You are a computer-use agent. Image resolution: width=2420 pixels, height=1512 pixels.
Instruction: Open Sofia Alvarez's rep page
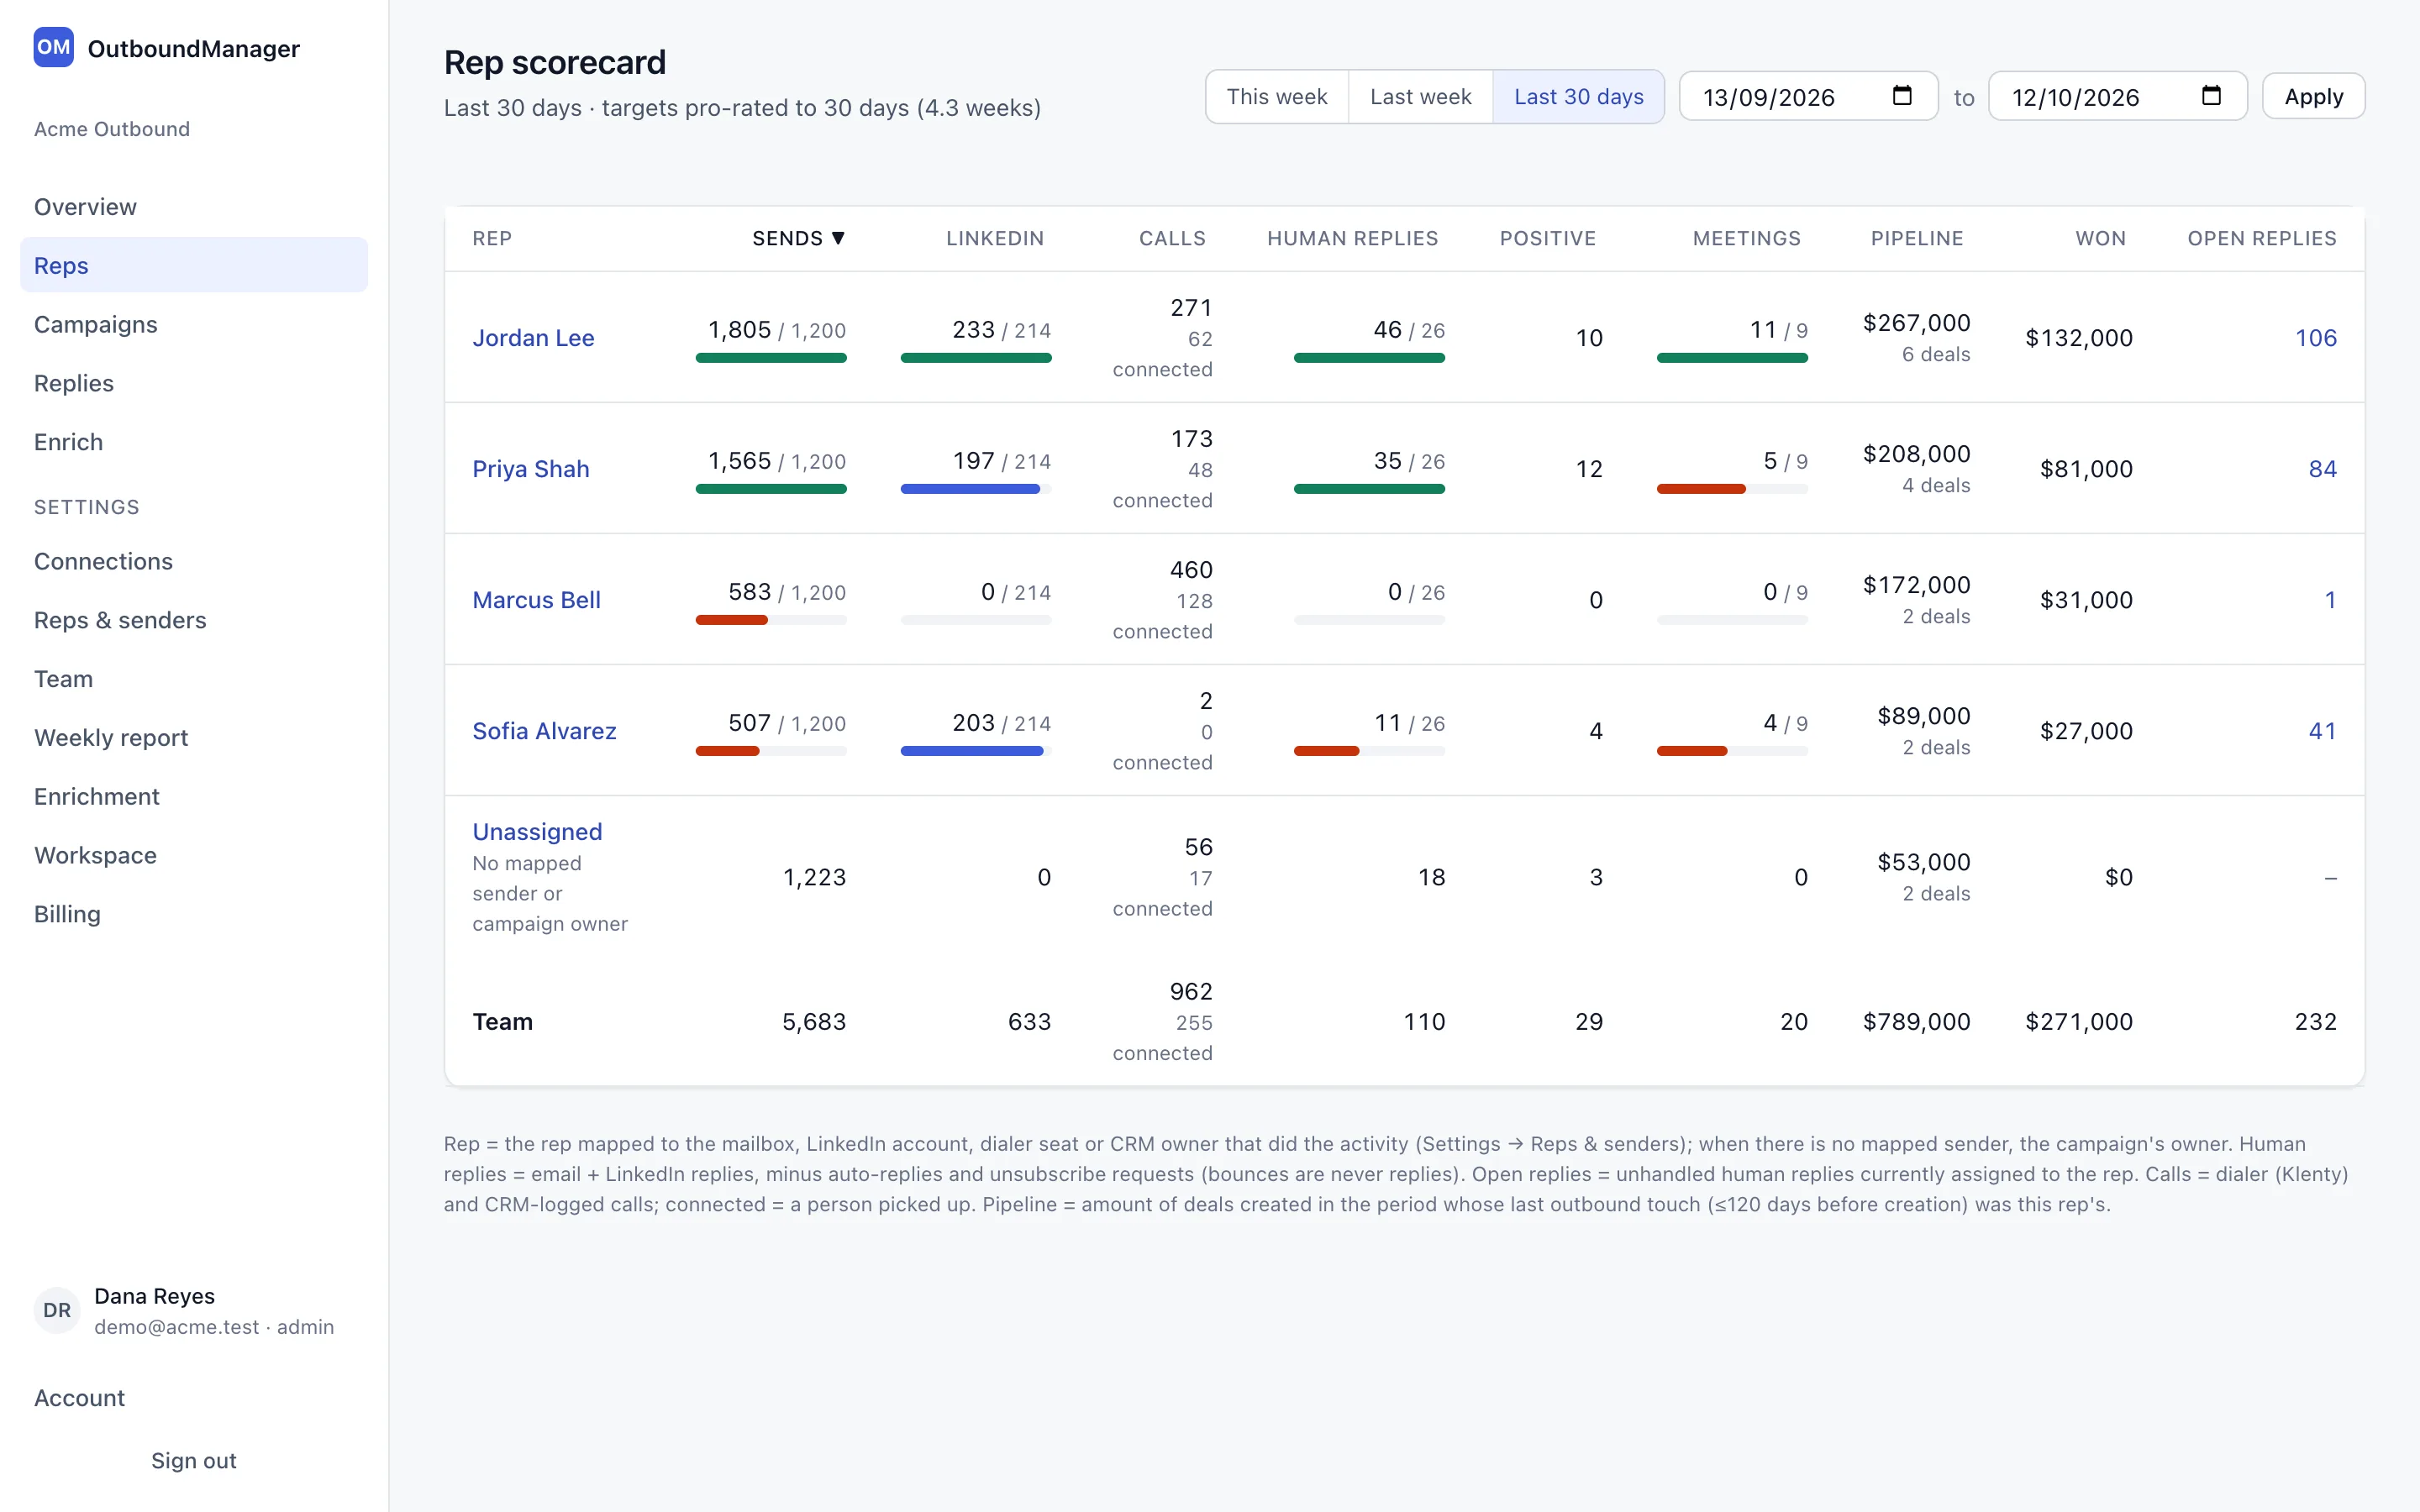[x=544, y=731]
